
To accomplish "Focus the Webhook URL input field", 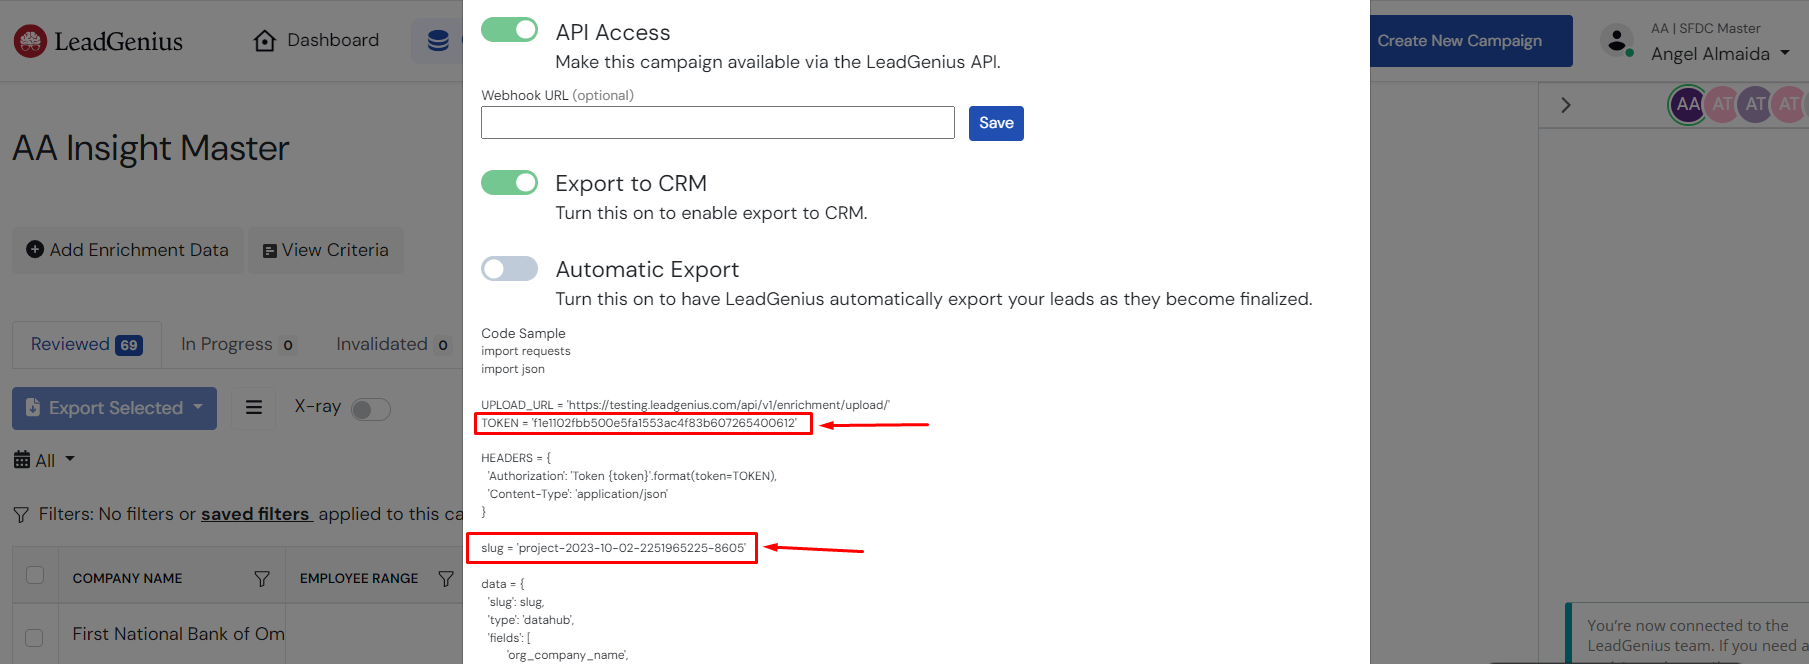I will (x=718, y=123).
